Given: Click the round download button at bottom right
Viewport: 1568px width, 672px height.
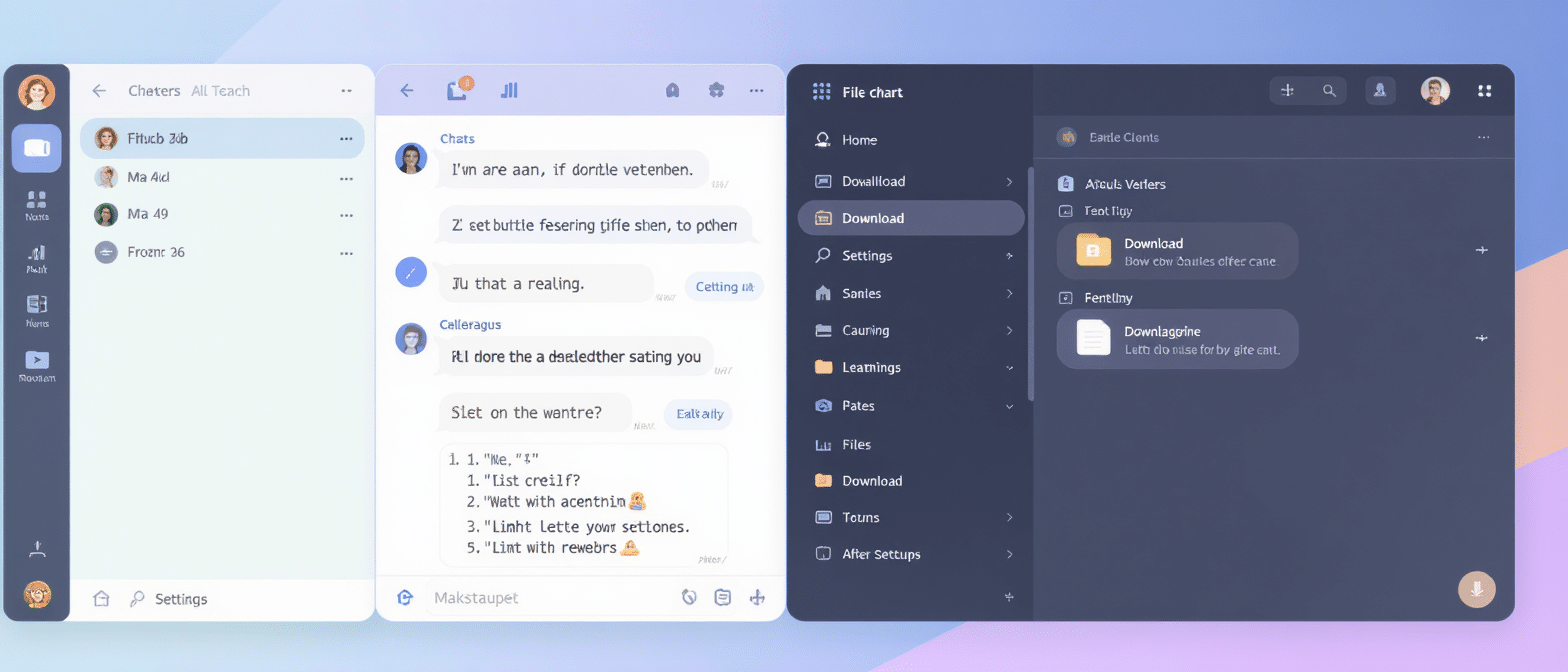Looking at the screenshot, I should pyautogui.click(x=1477, y=588).
